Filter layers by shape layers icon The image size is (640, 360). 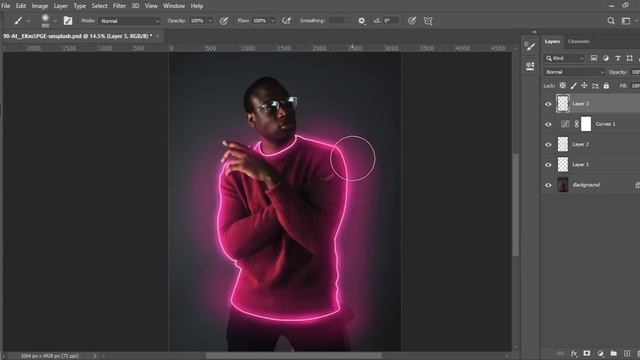point(629,58)
